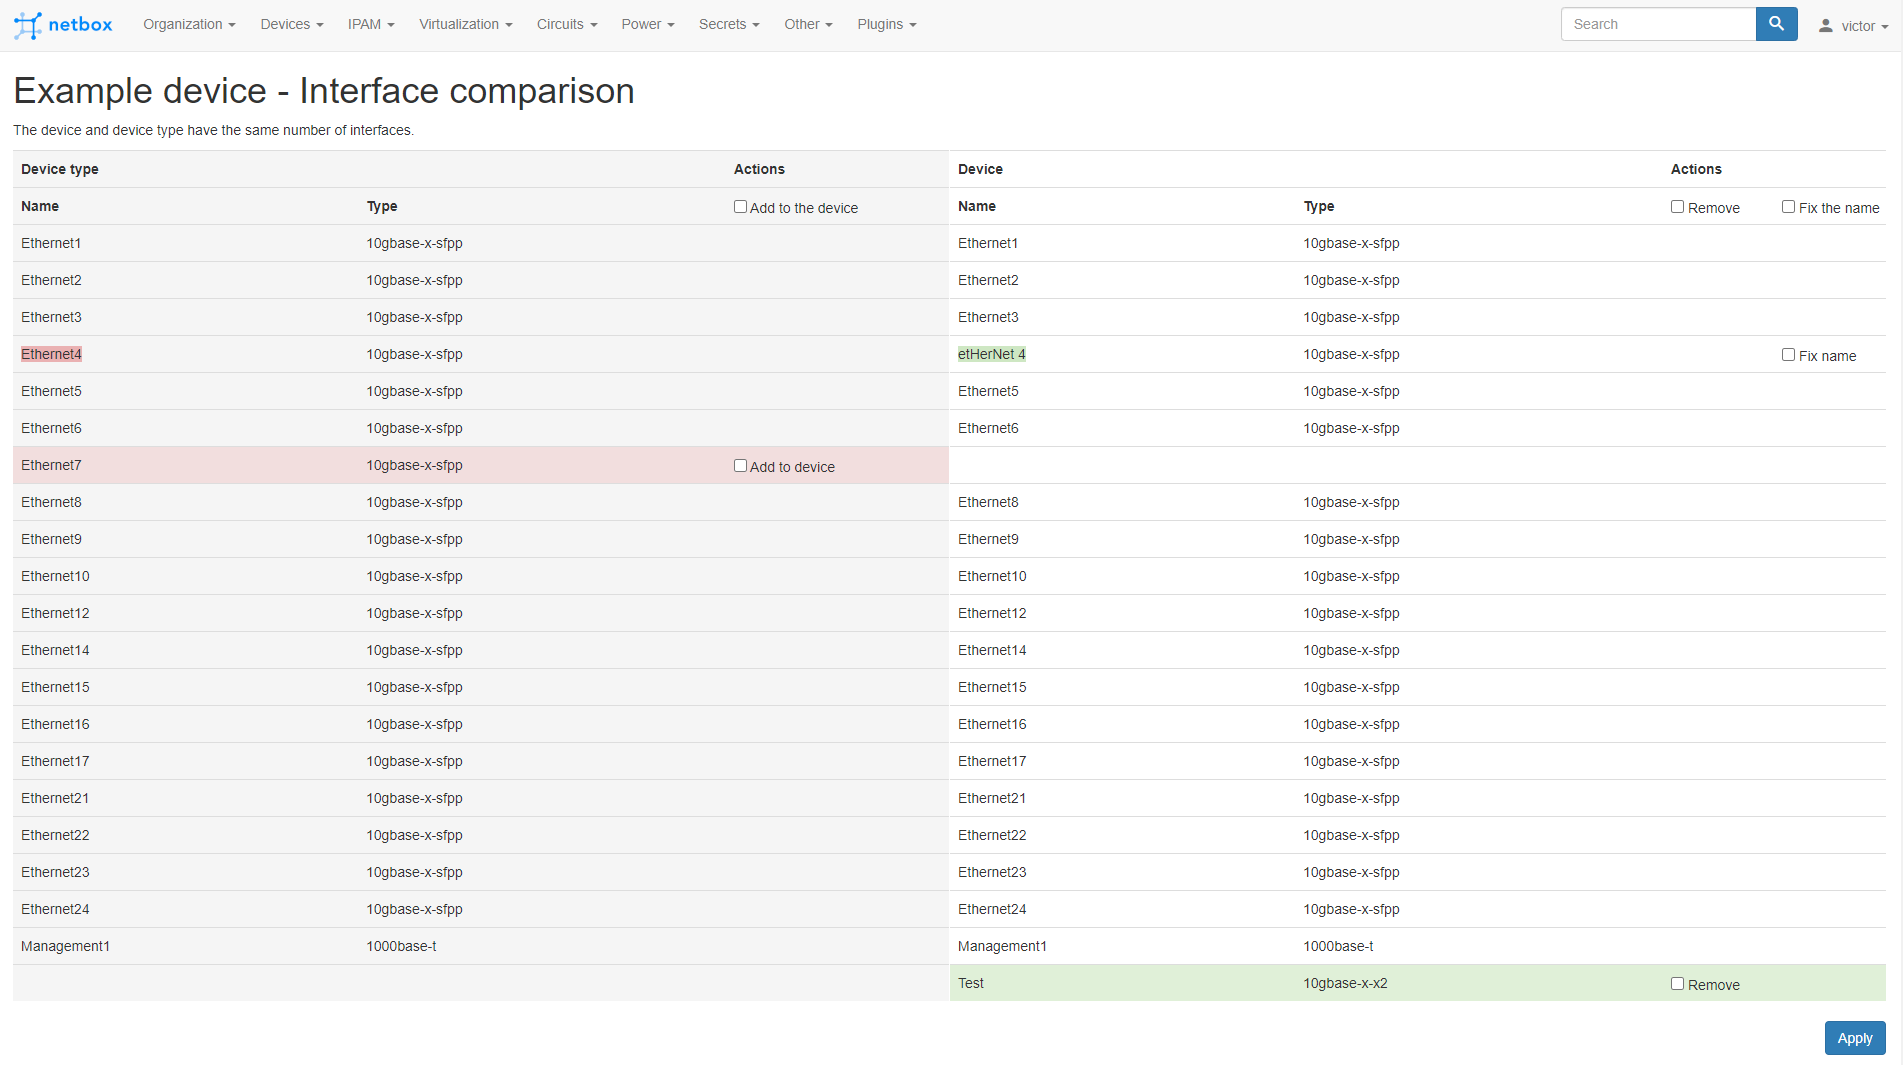This screenshot has width=1903, height=1065.
Task: Click the NetBox logo
Action: tap(63, 25)
